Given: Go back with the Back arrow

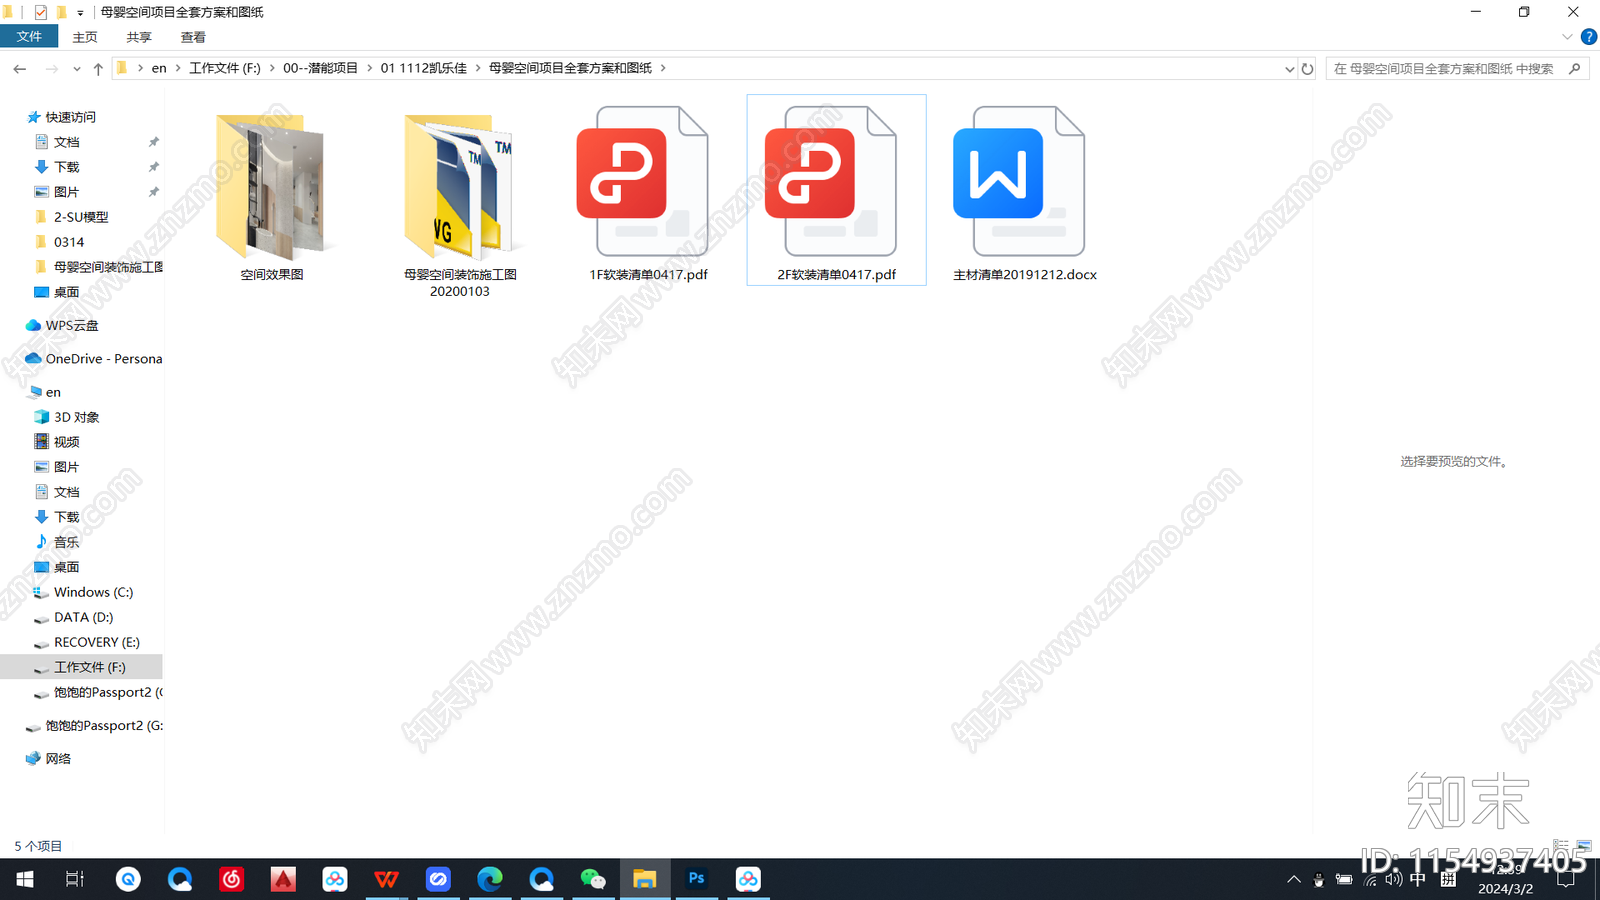Looking at the screenshot, I should (x=20, y=69).
